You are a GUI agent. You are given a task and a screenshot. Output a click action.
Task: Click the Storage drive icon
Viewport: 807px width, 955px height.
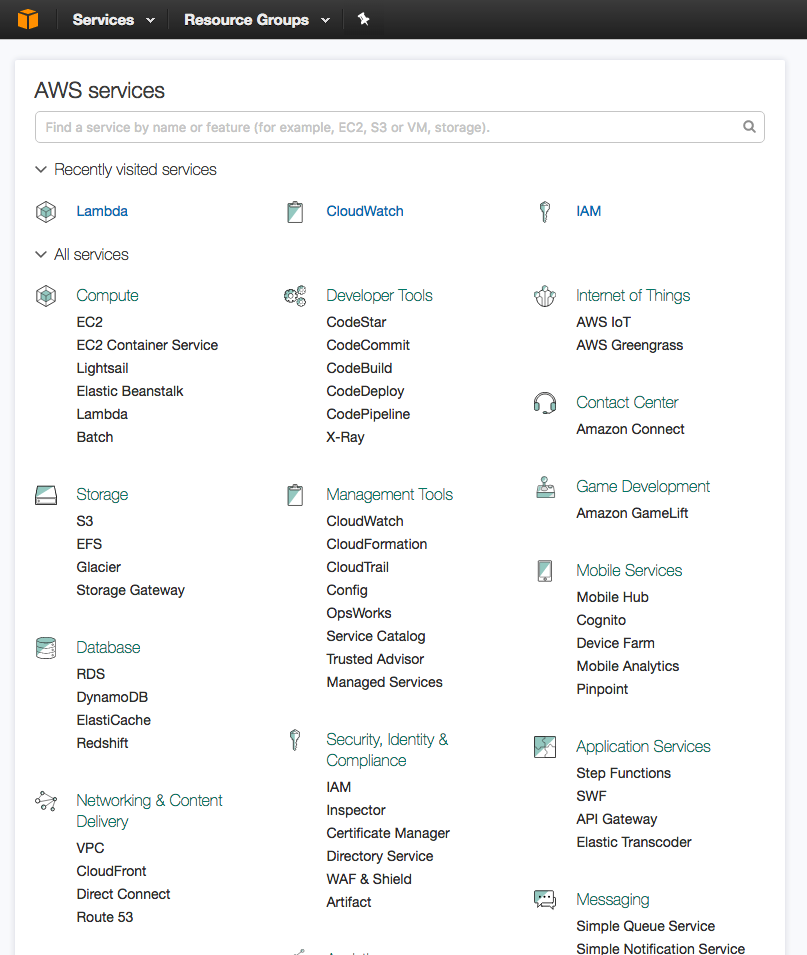point(46,495)
